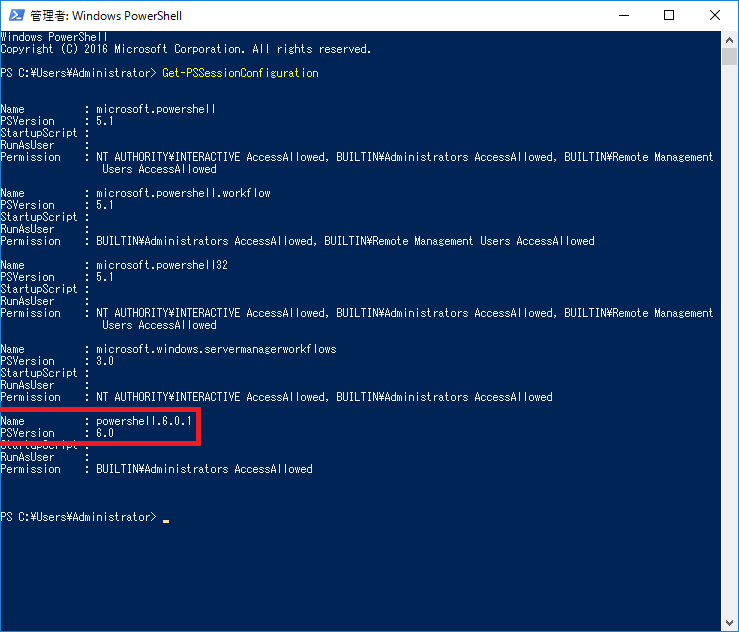Click the window title text
This screenshot has width=739, height=632.
(106, 16)
